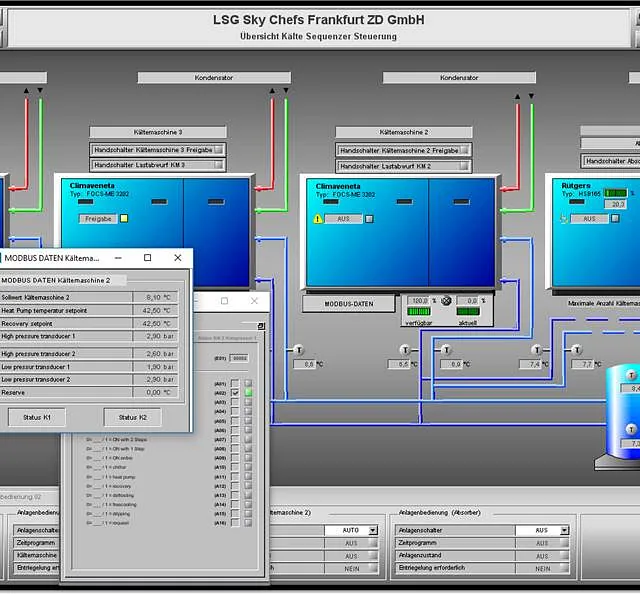
Task: Click the 100,0 % verfügbar value field
Action: (419, 301)
